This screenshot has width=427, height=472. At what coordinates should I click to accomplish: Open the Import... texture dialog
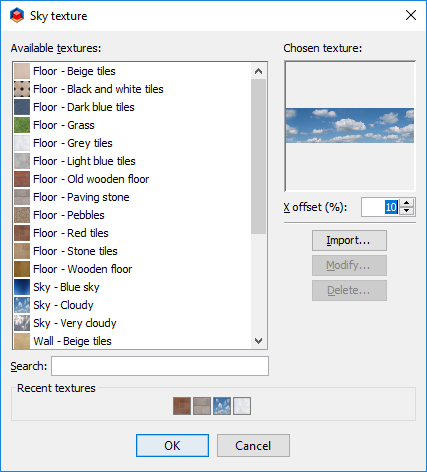[349, 240]
